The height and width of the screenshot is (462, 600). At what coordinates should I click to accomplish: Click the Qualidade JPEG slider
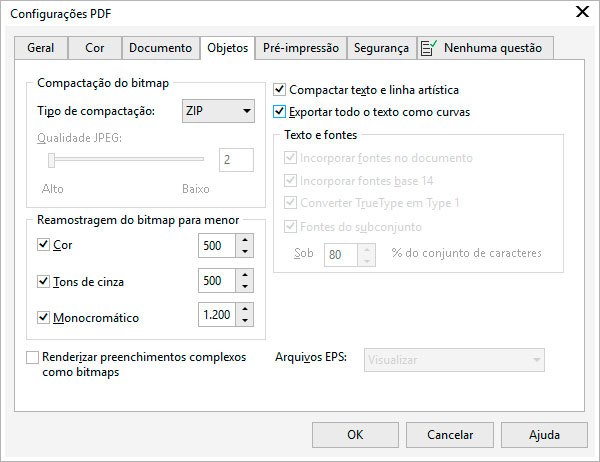click(128, 159)
